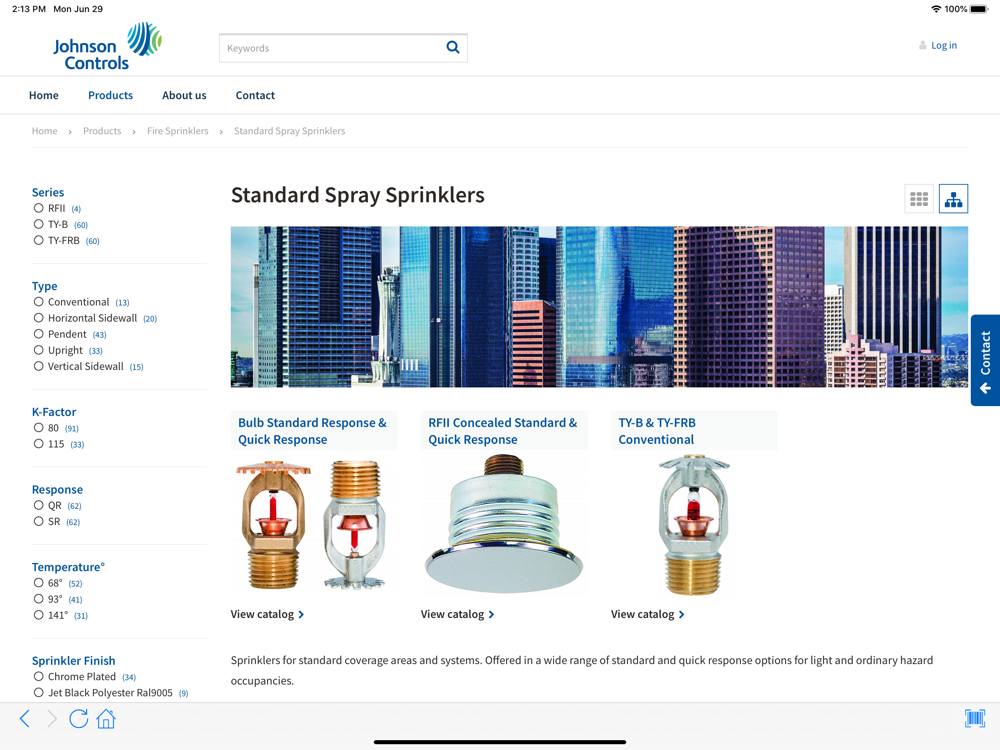
Task: Click the Series filter heading
Action: (48, 192)
